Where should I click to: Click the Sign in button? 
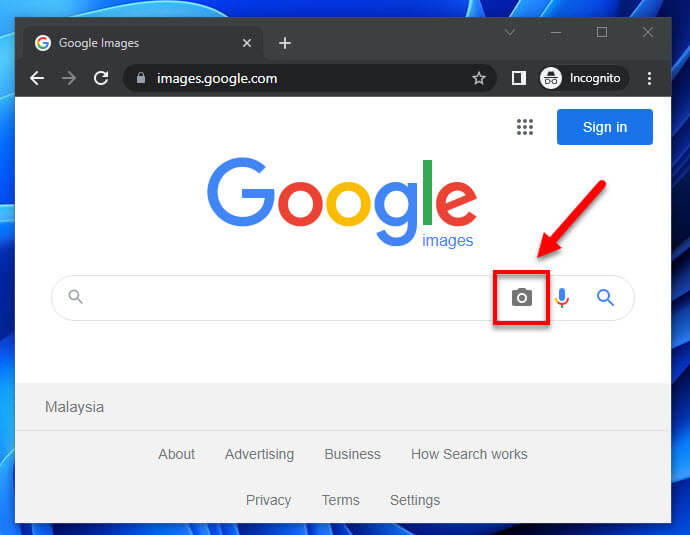point(605,127)
